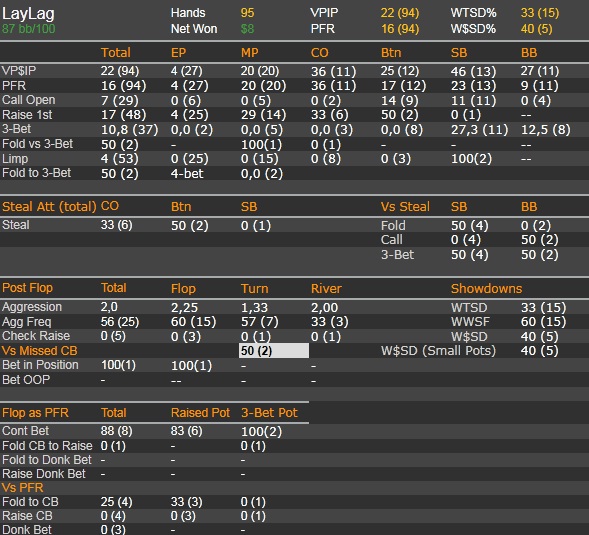
Task: Click the Vs PFR heading
Action: (x=23, y=488)
